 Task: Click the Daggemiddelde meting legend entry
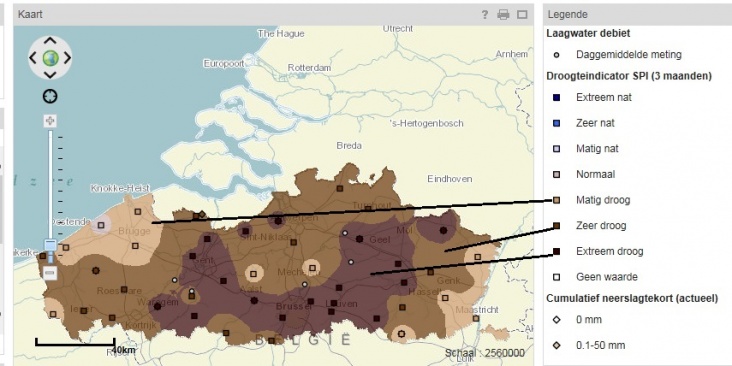click(x=628, y=55)
